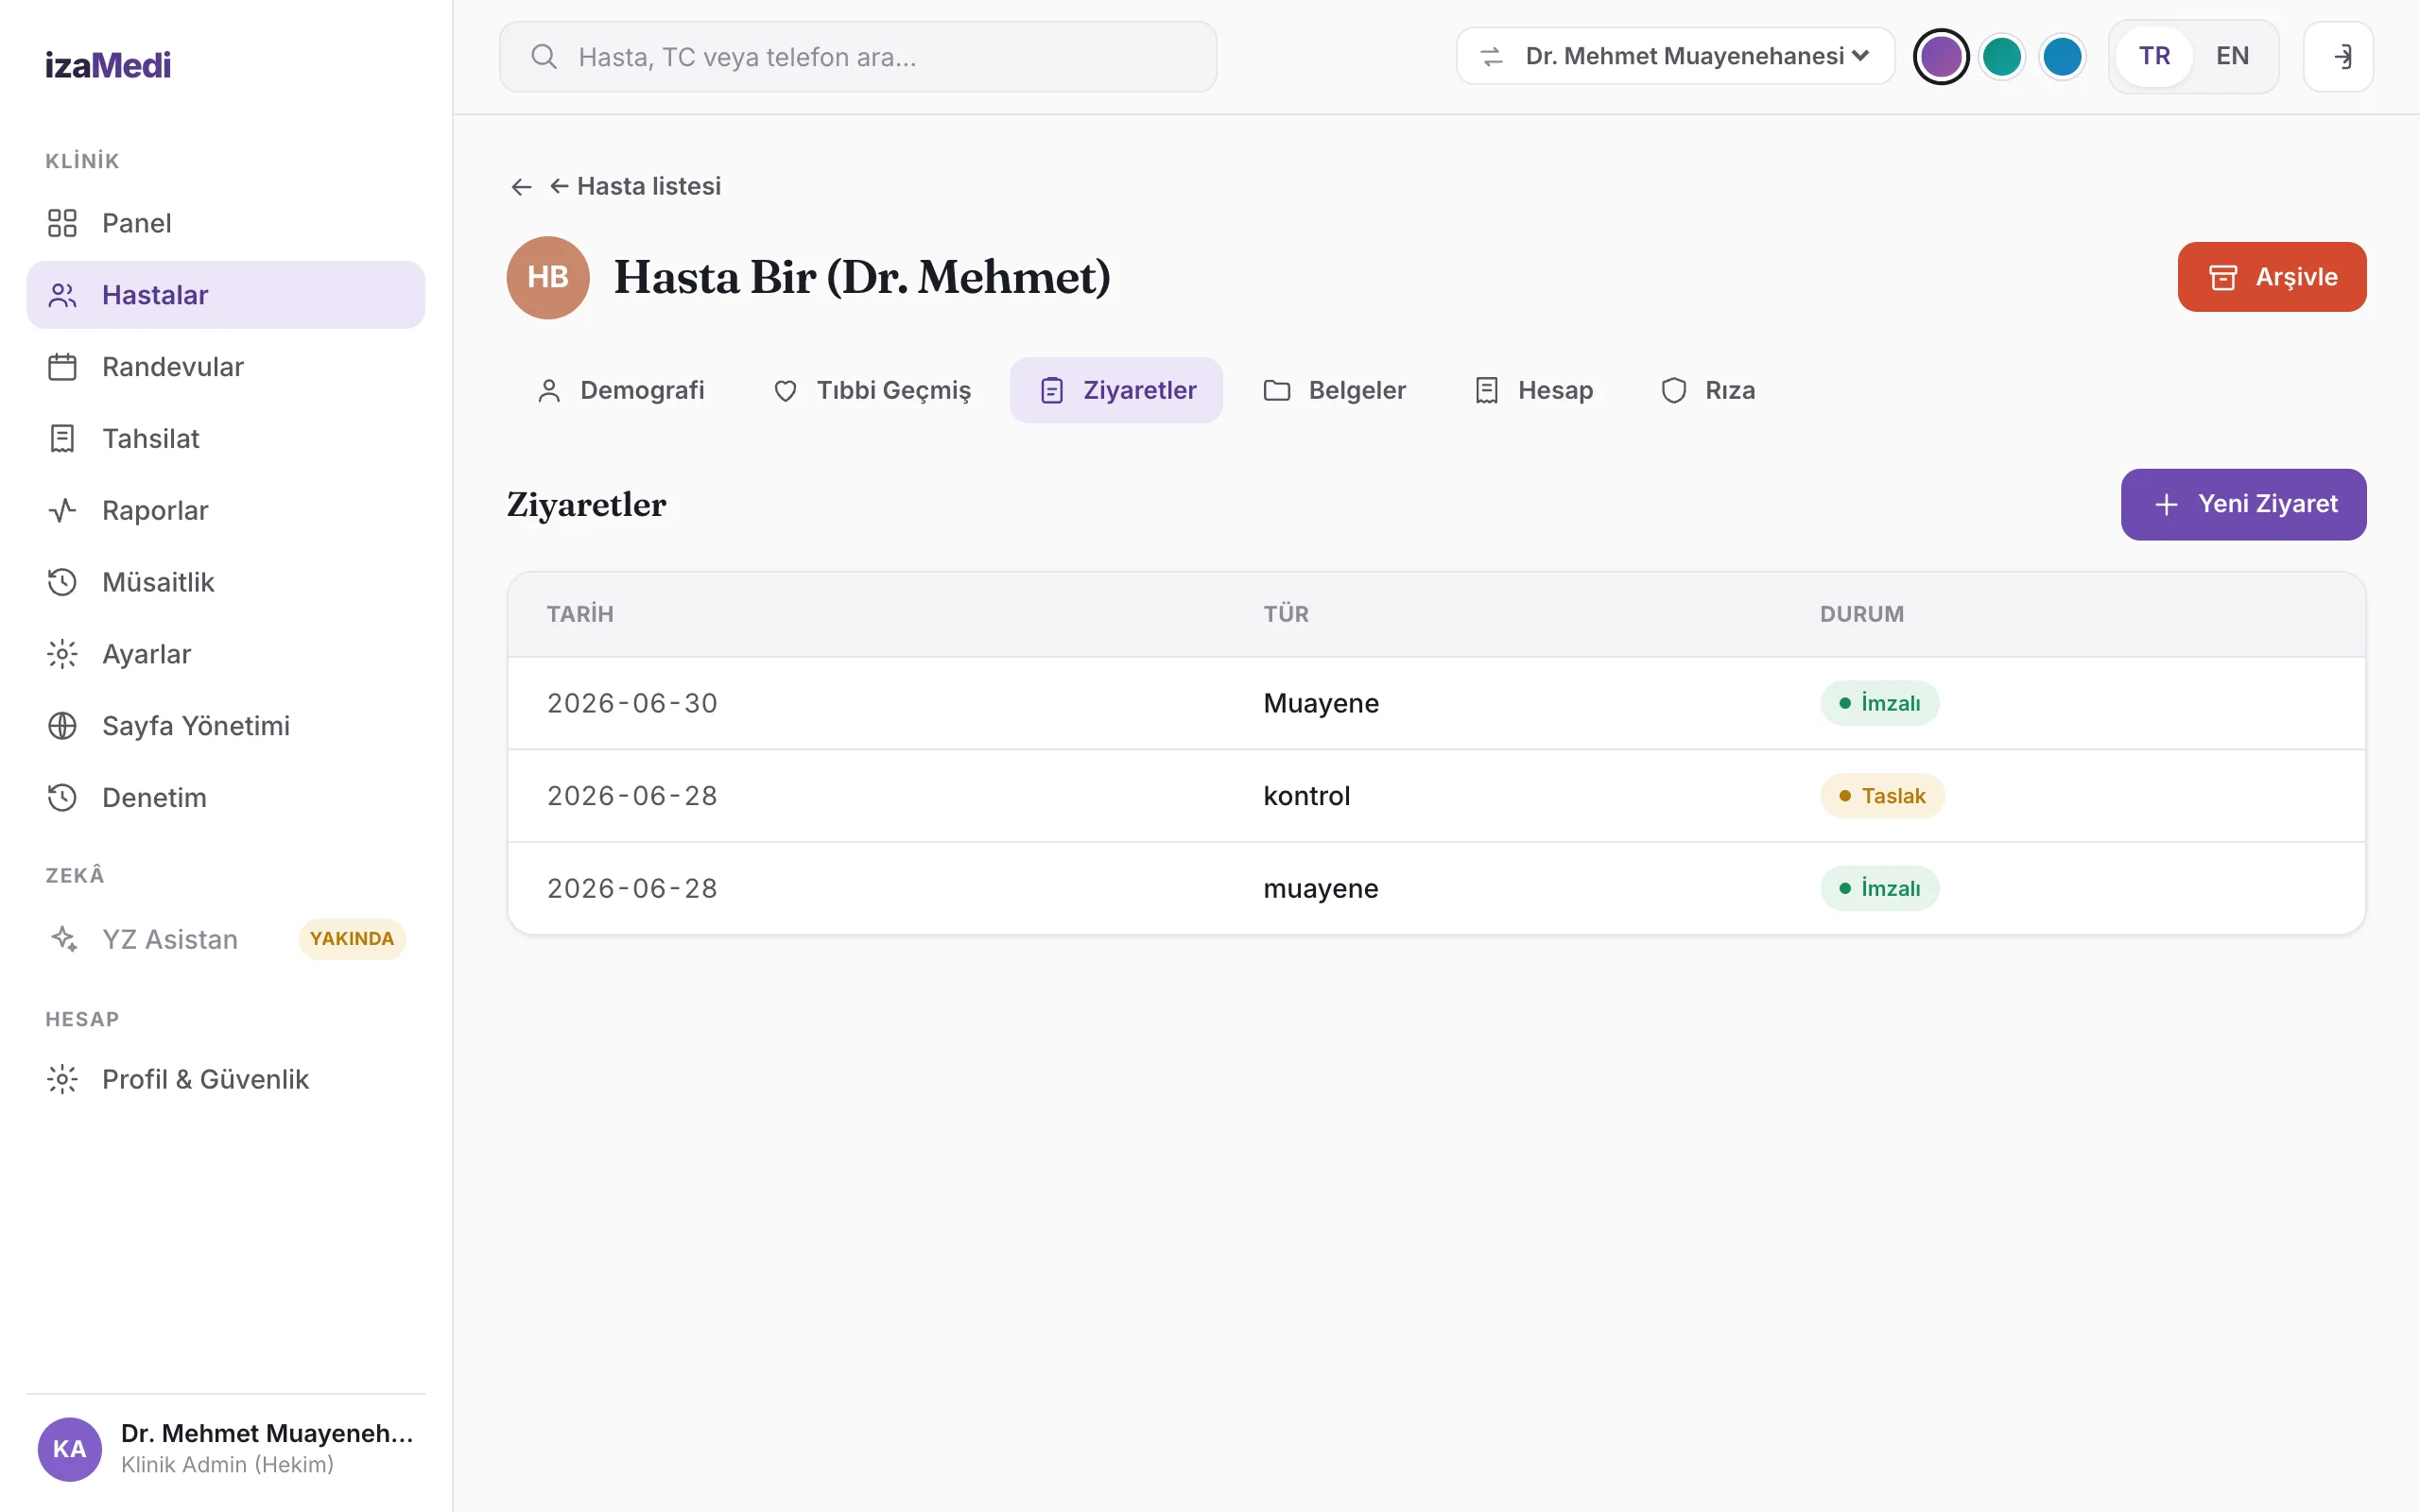
Task: Click the Sayfa Yönetimi globe icon
Action: 62,726
